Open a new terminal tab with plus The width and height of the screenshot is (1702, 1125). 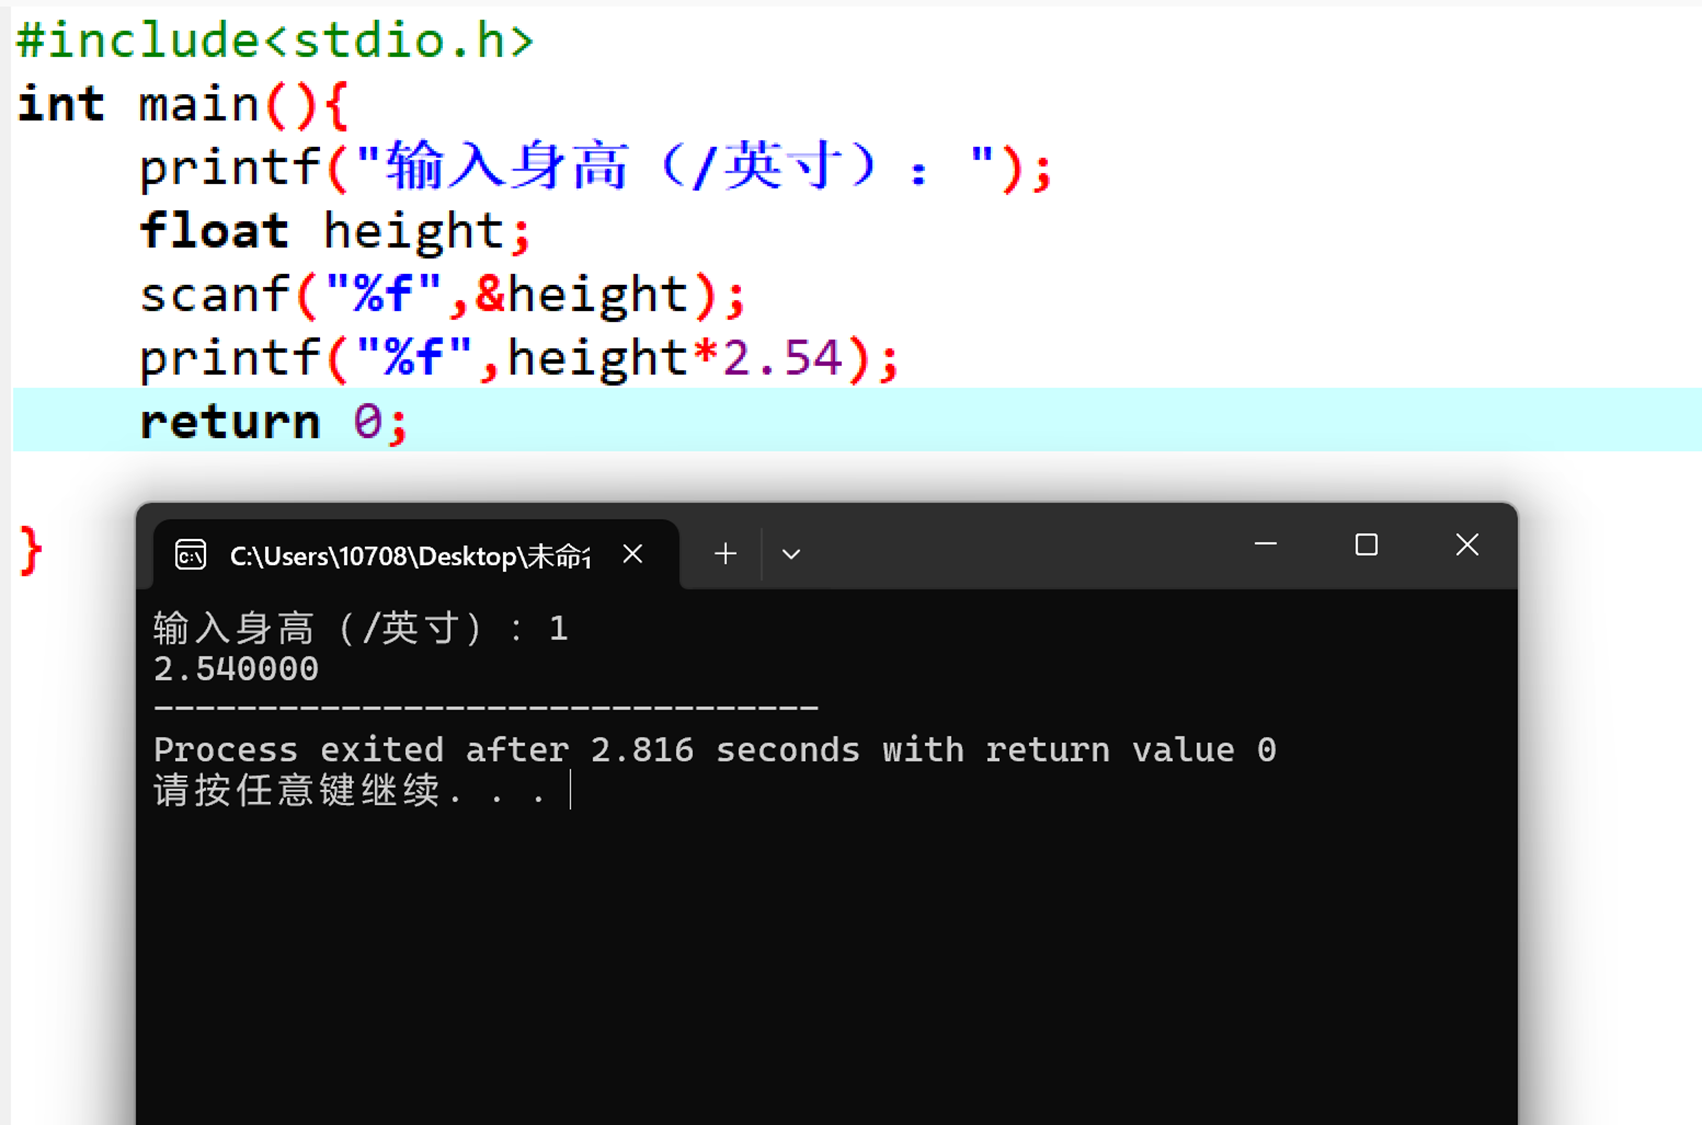(x=725, y=554)
